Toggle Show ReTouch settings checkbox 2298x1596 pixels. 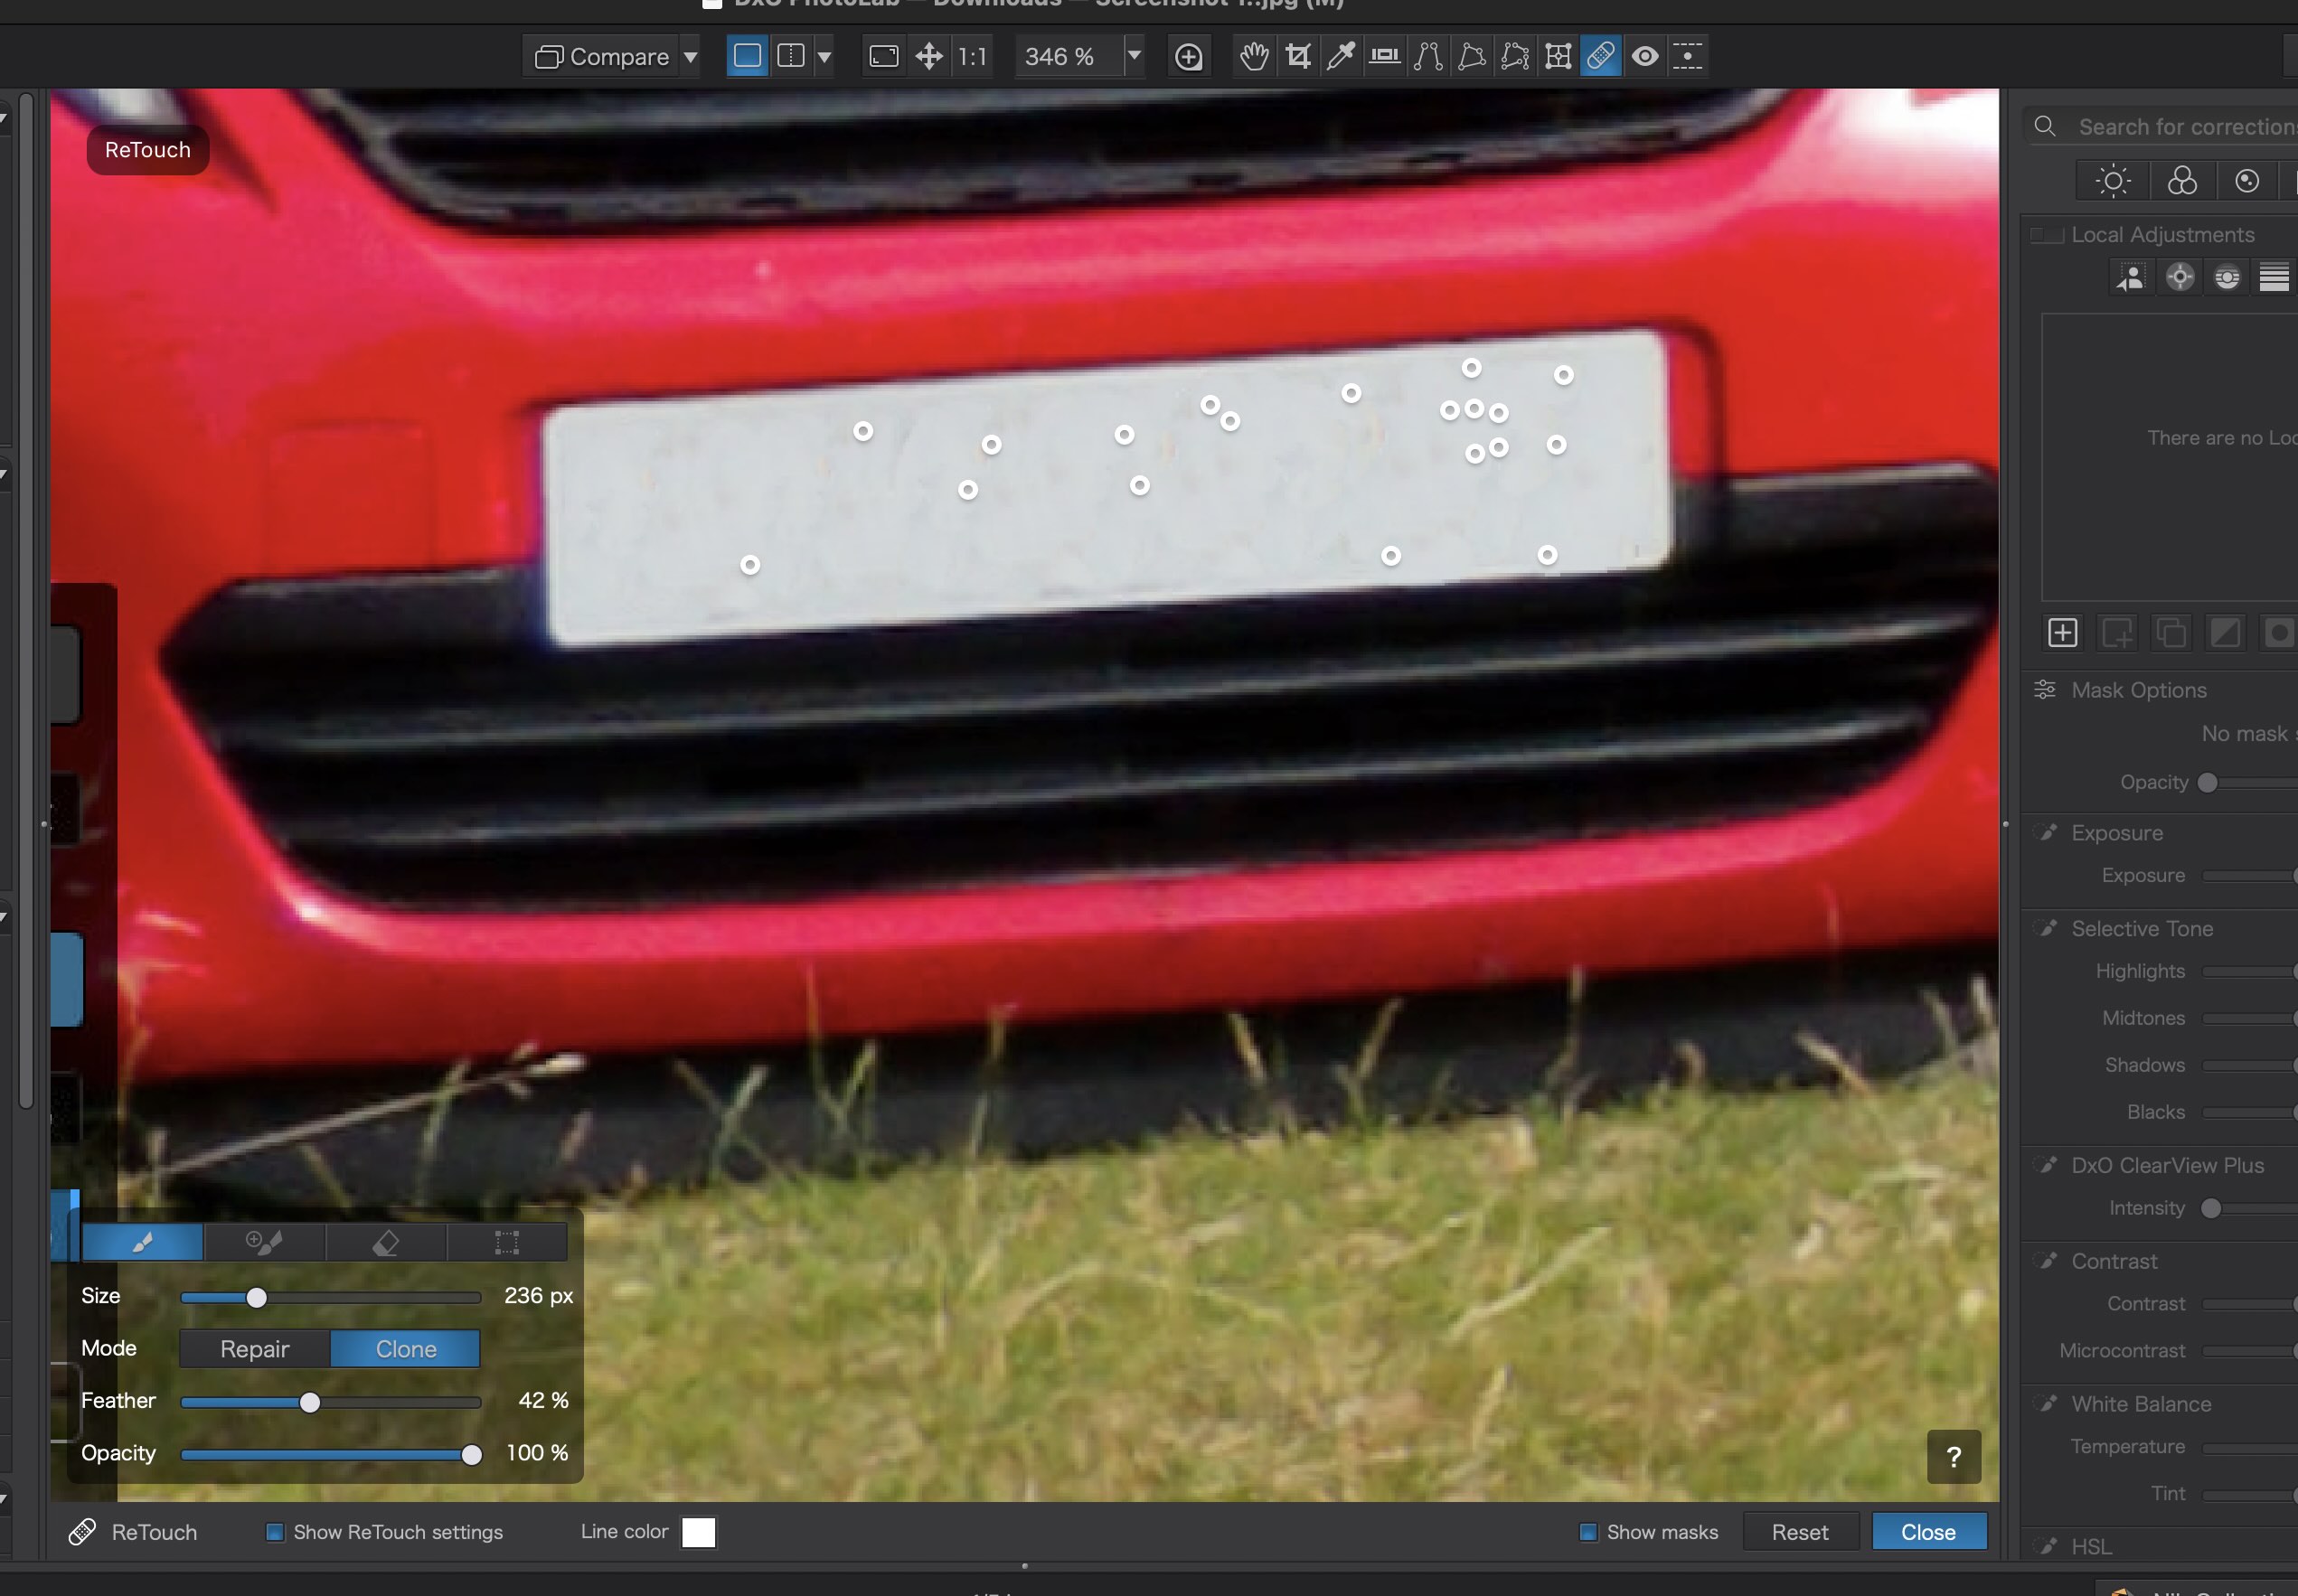coord(274,1532)
